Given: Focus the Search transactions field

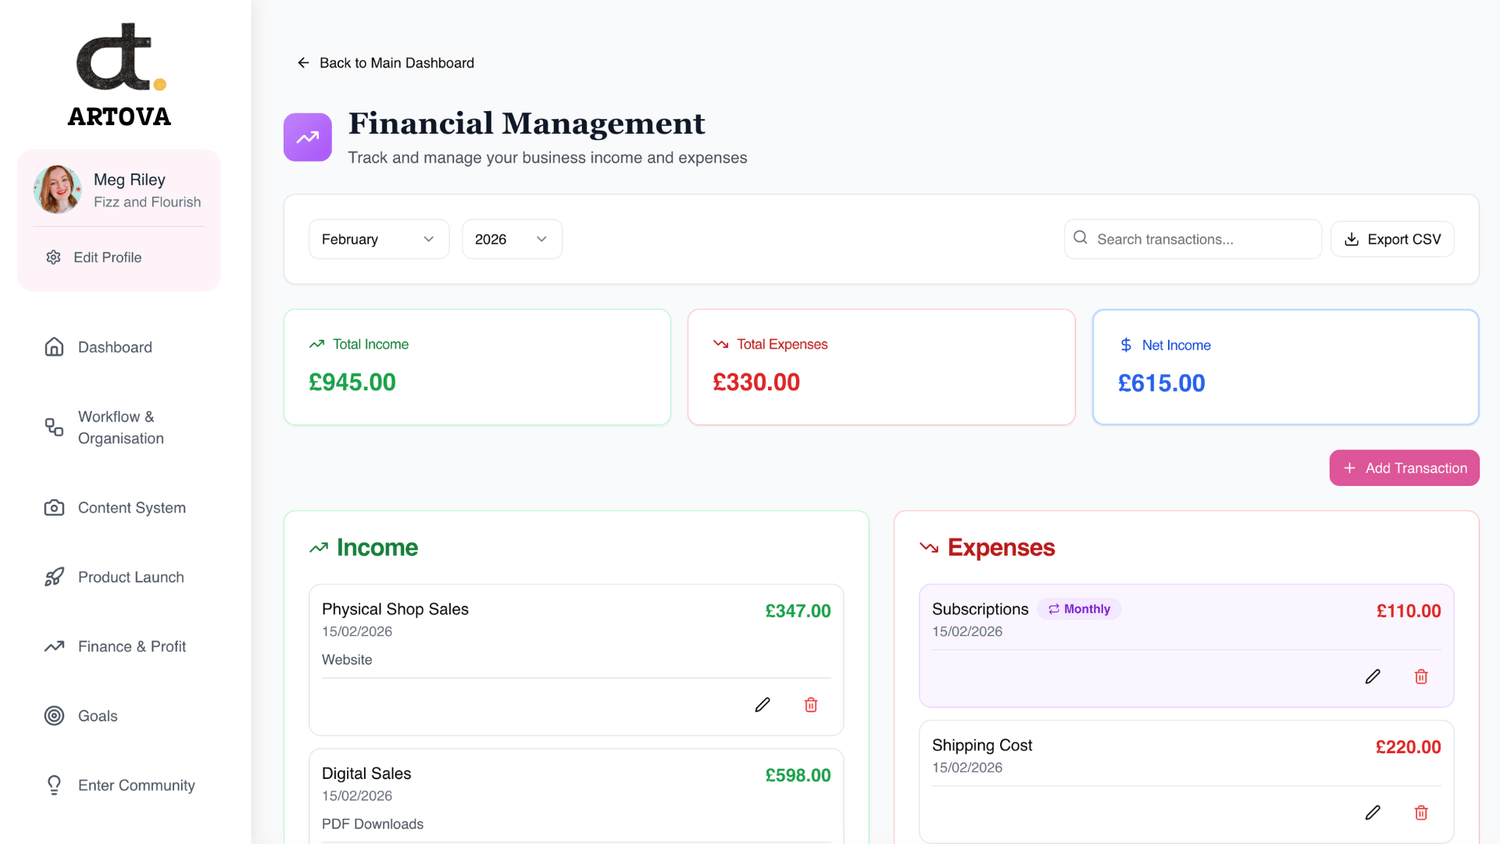Looking at the screenshot, I should click(x=1193, y=239).
